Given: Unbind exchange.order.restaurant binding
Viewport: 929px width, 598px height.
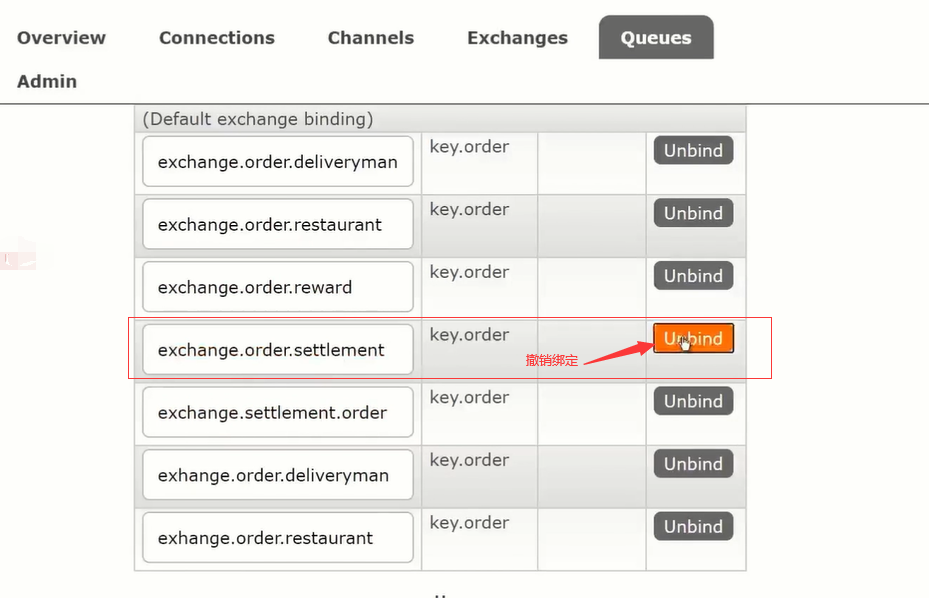Looking at the screenshot, I should (x=693, y=213).
